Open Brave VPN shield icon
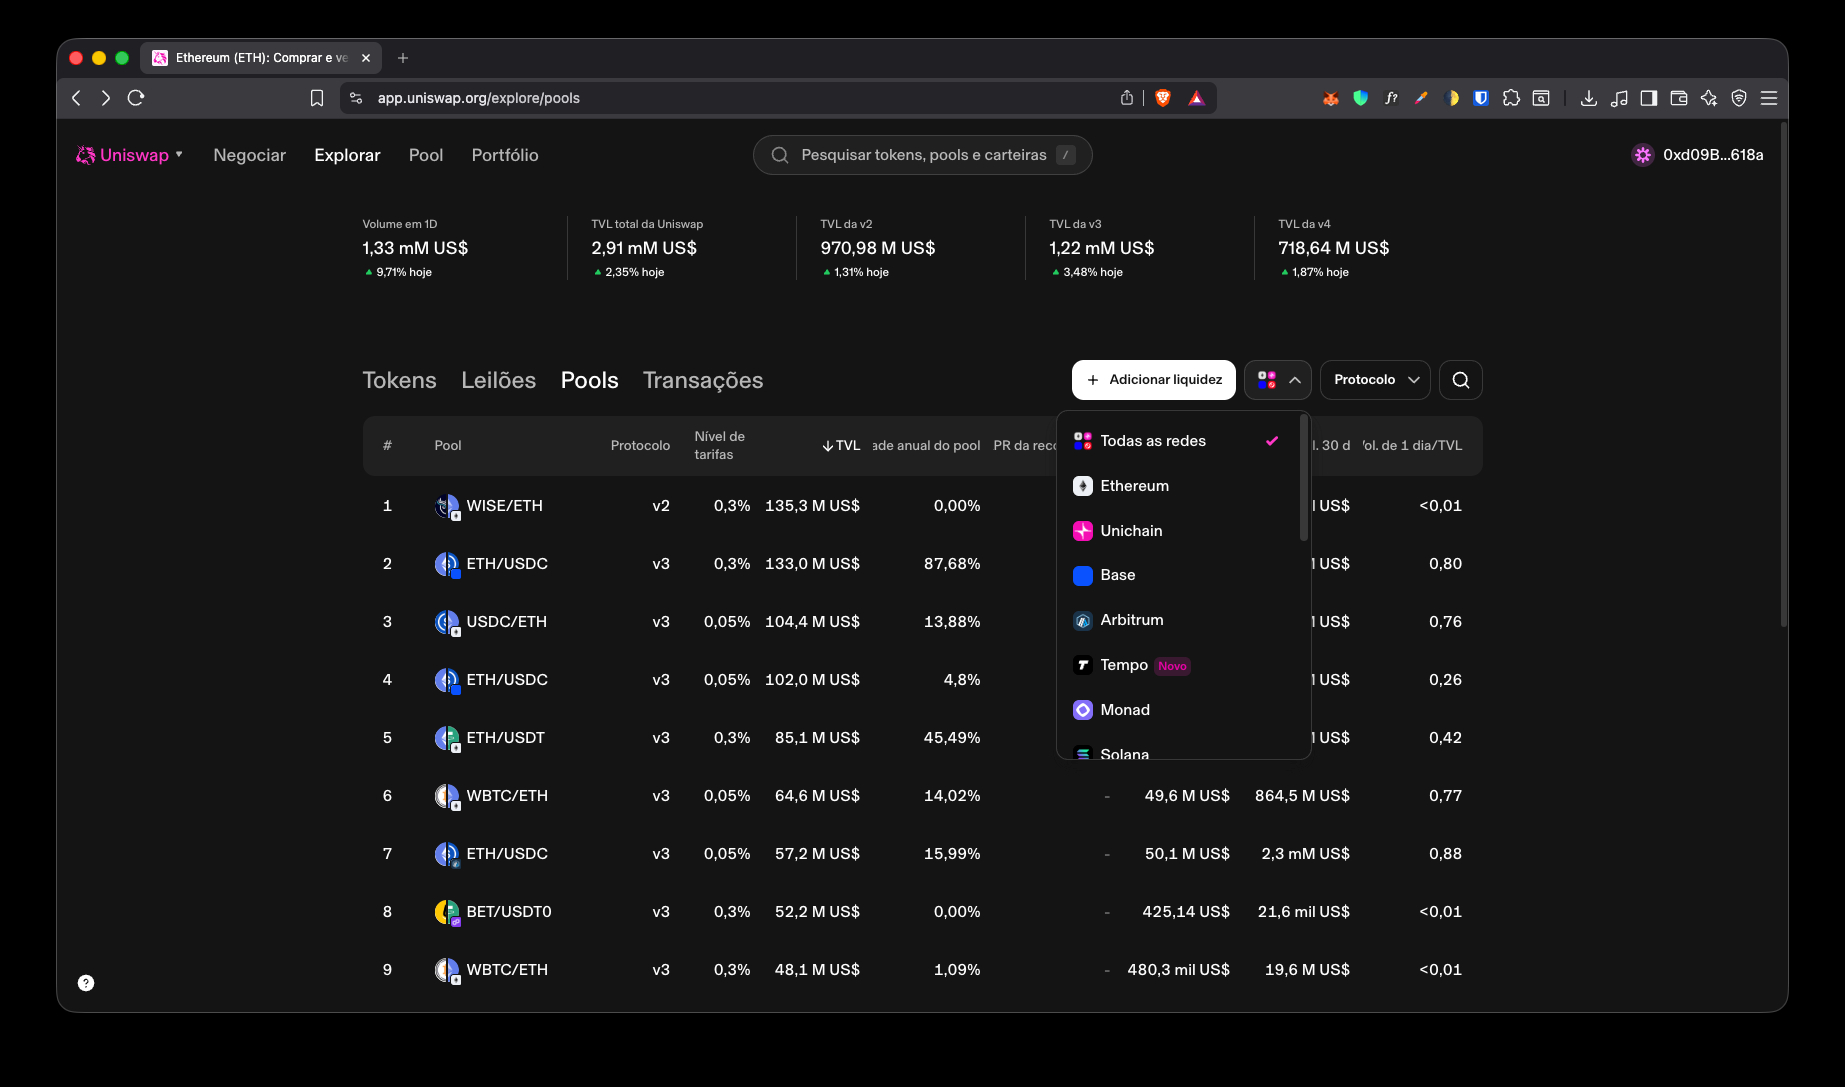The width and height of the screenshot is (1845, 1087). pos(1739,98)
